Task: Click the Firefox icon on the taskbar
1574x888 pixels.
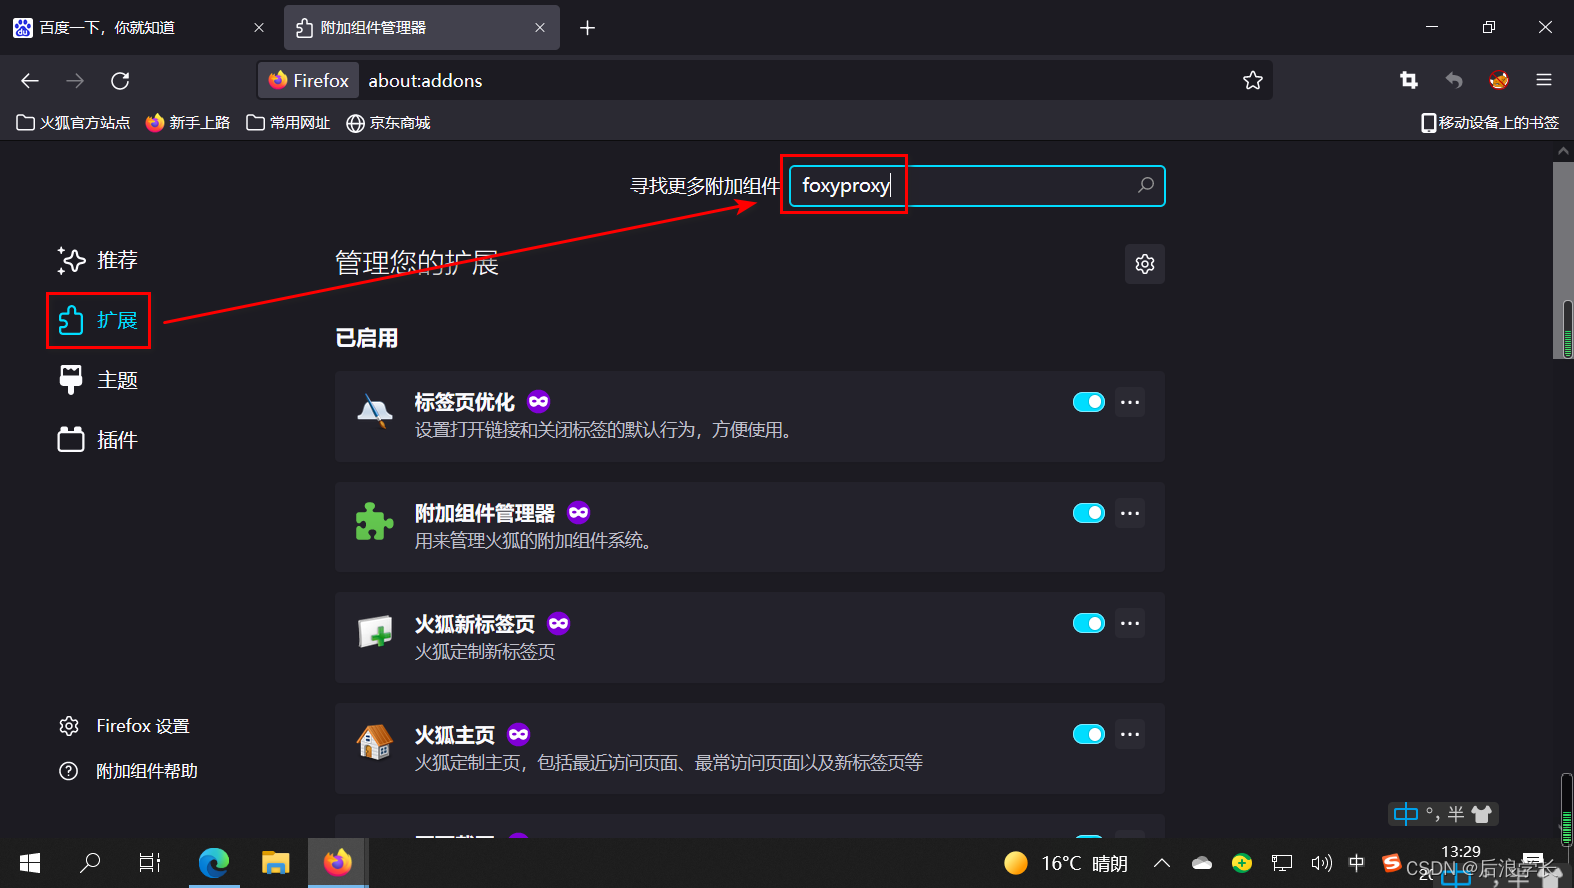Action: (x=338, y=862)
